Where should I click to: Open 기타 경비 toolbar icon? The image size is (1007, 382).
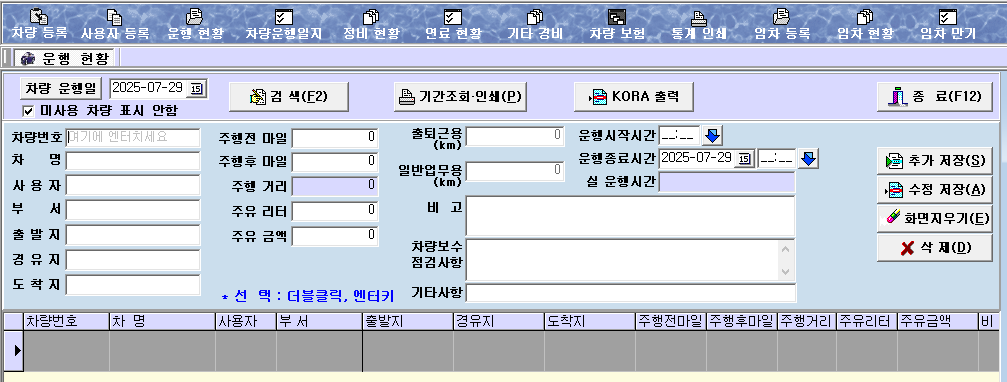[x=535, y=25]
